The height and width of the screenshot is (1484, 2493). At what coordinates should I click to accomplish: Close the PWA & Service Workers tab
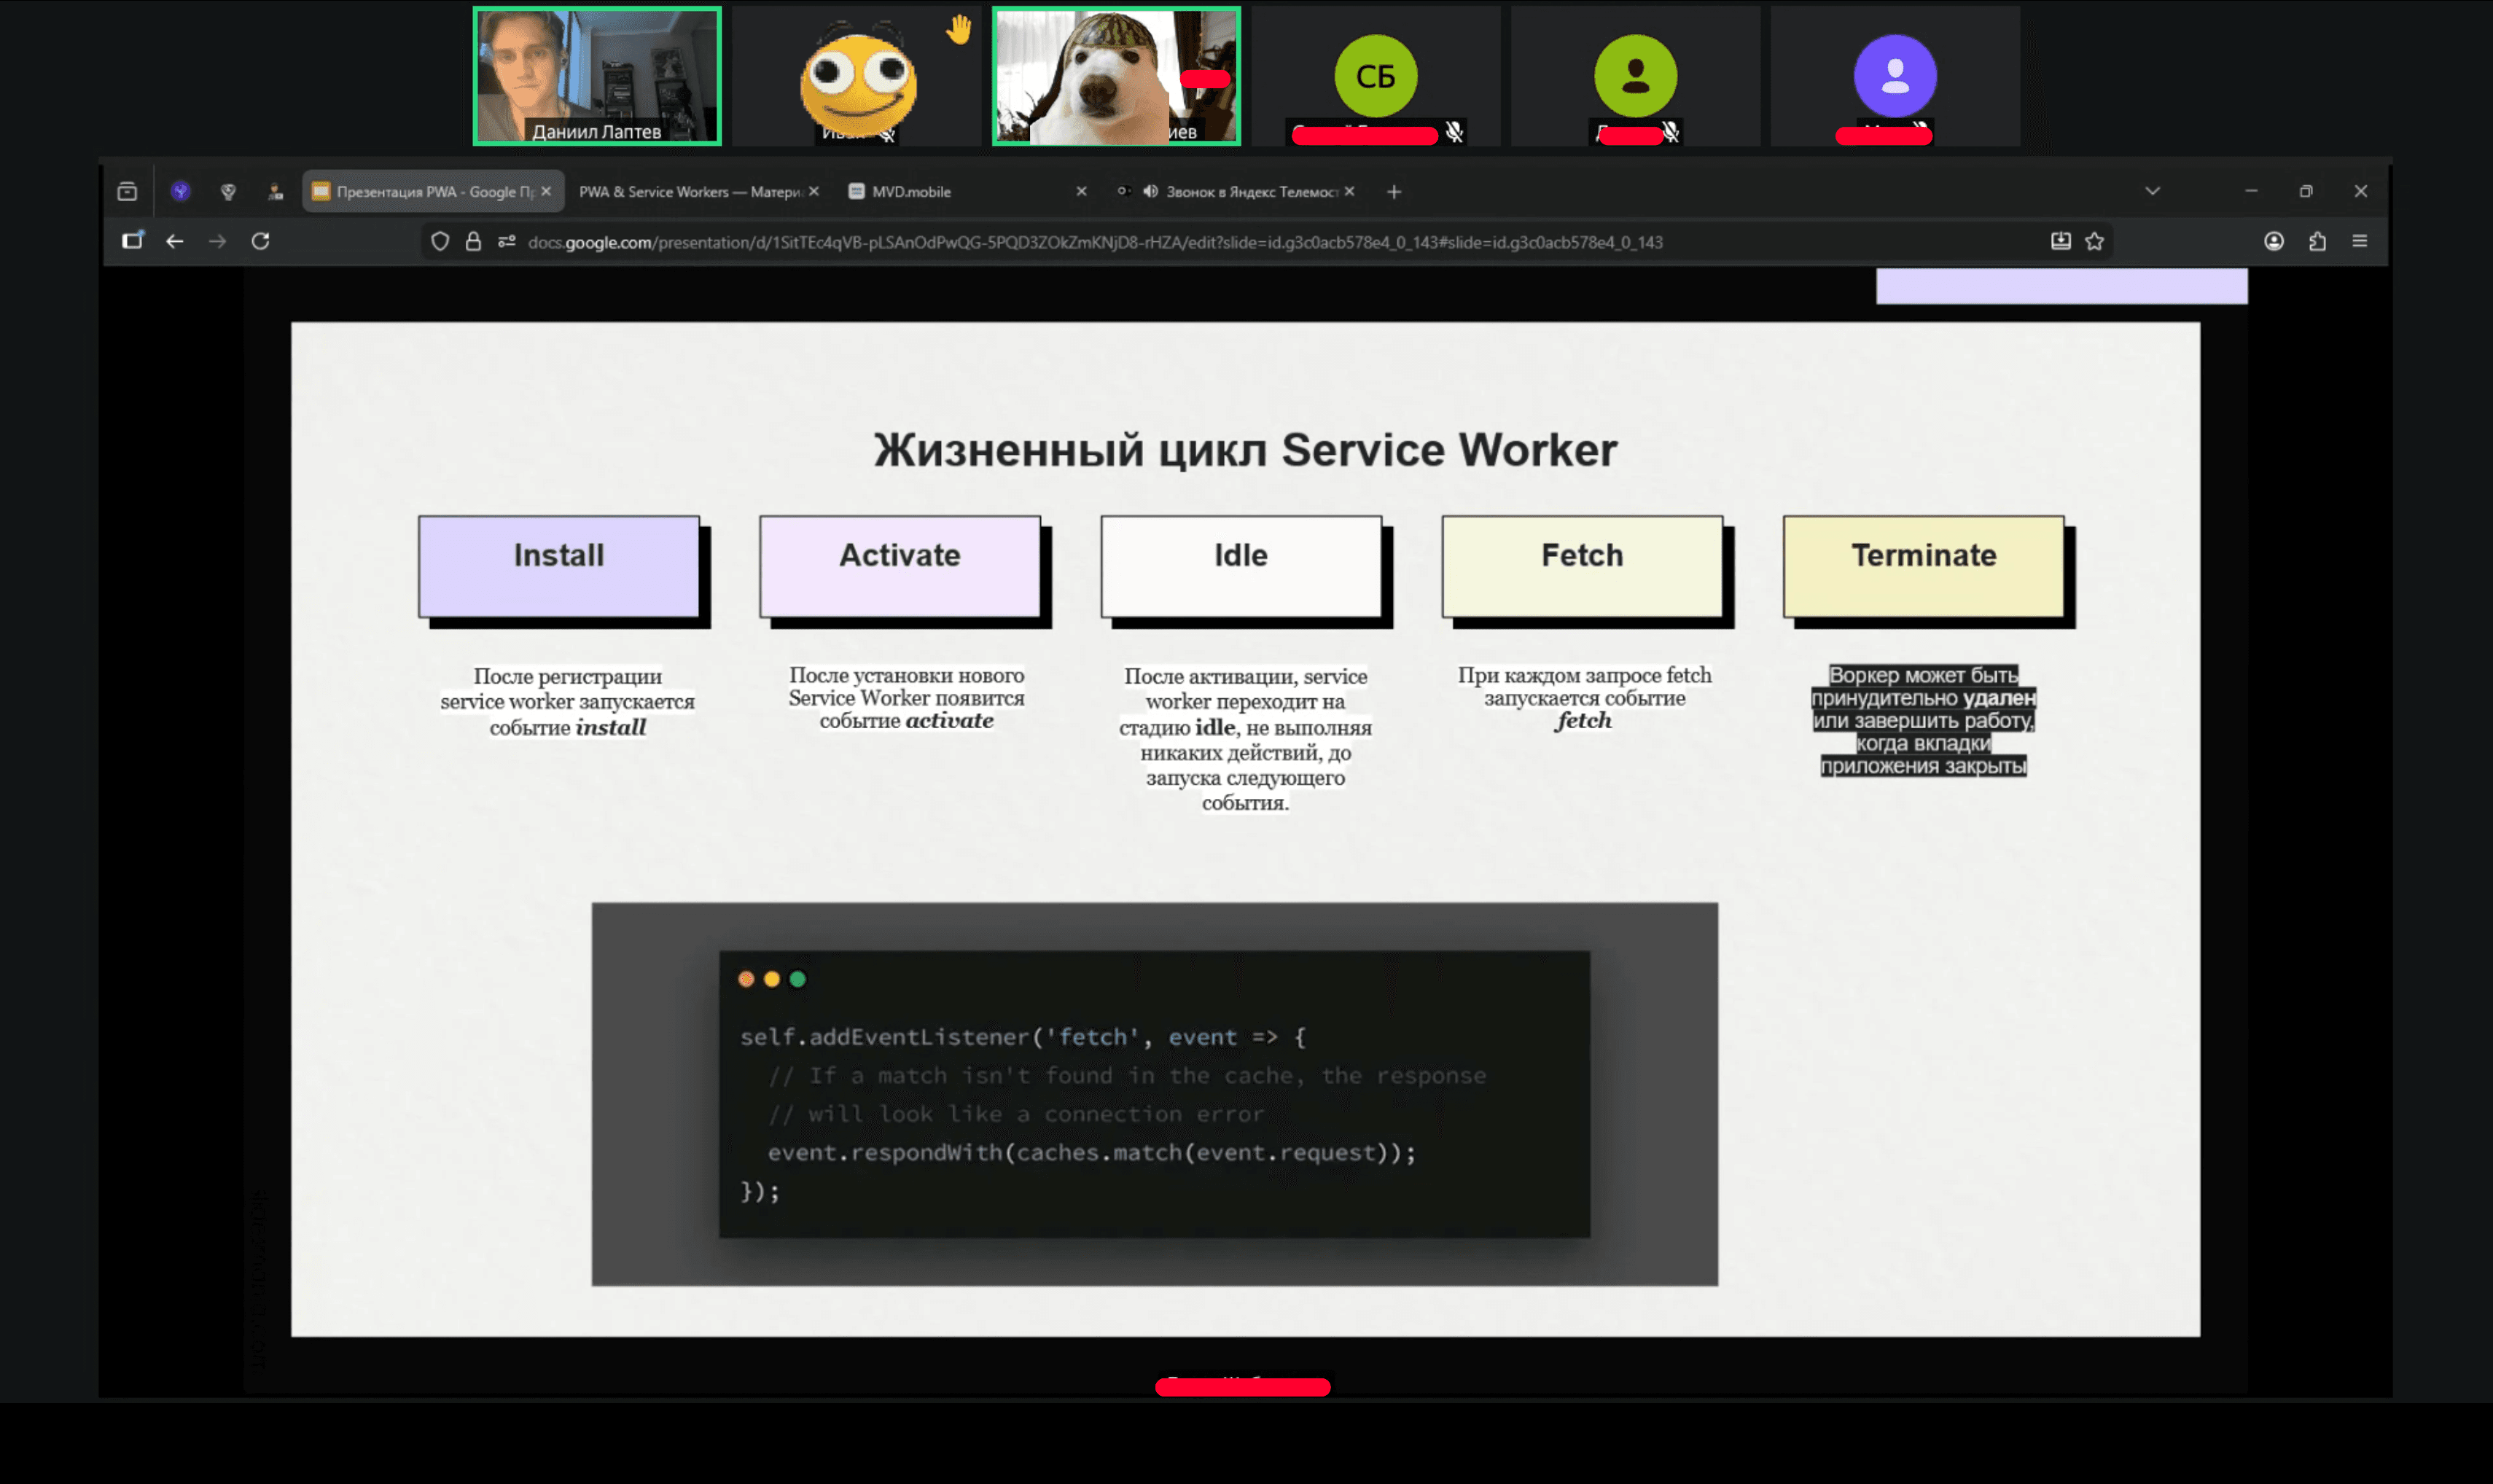[814, 191]
